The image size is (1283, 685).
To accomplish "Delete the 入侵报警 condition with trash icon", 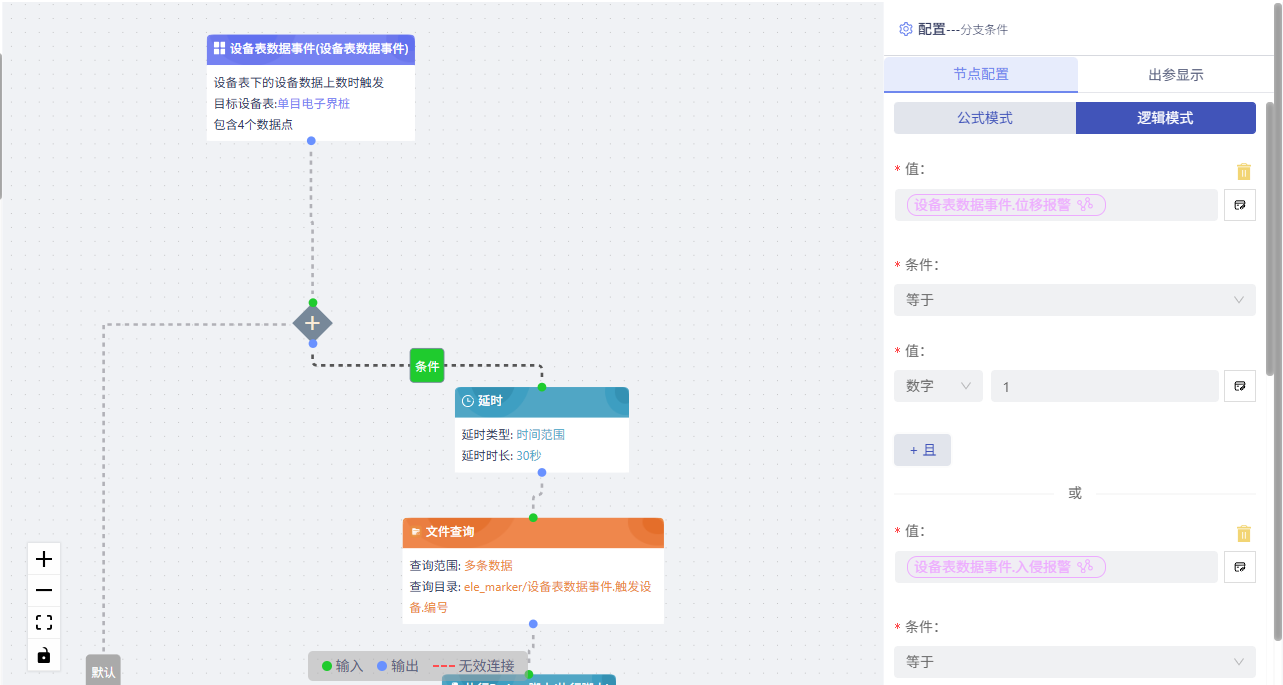I will (1243, 533).
